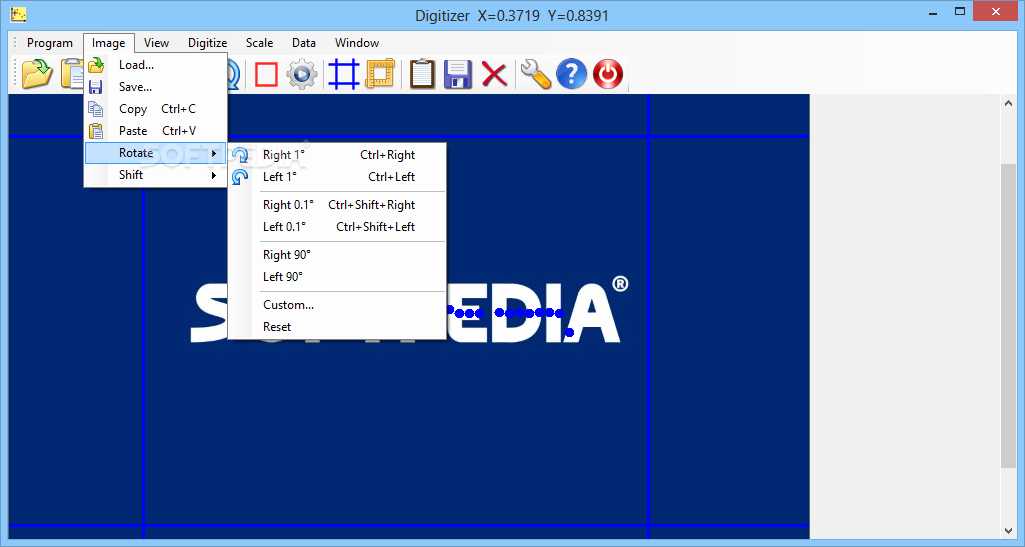Click the ruler frame scale toolbar icon
Screen dimensions: 1025x547
pos(380,74)
